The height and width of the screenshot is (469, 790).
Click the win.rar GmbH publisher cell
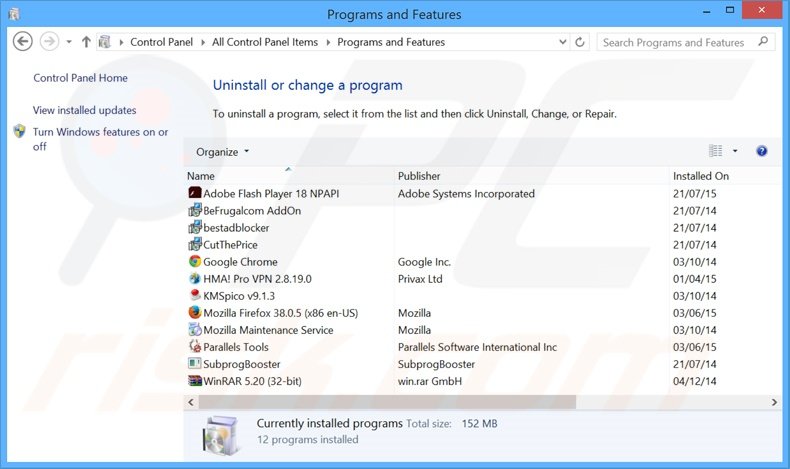pyautogui.click(x=430, y=381)
